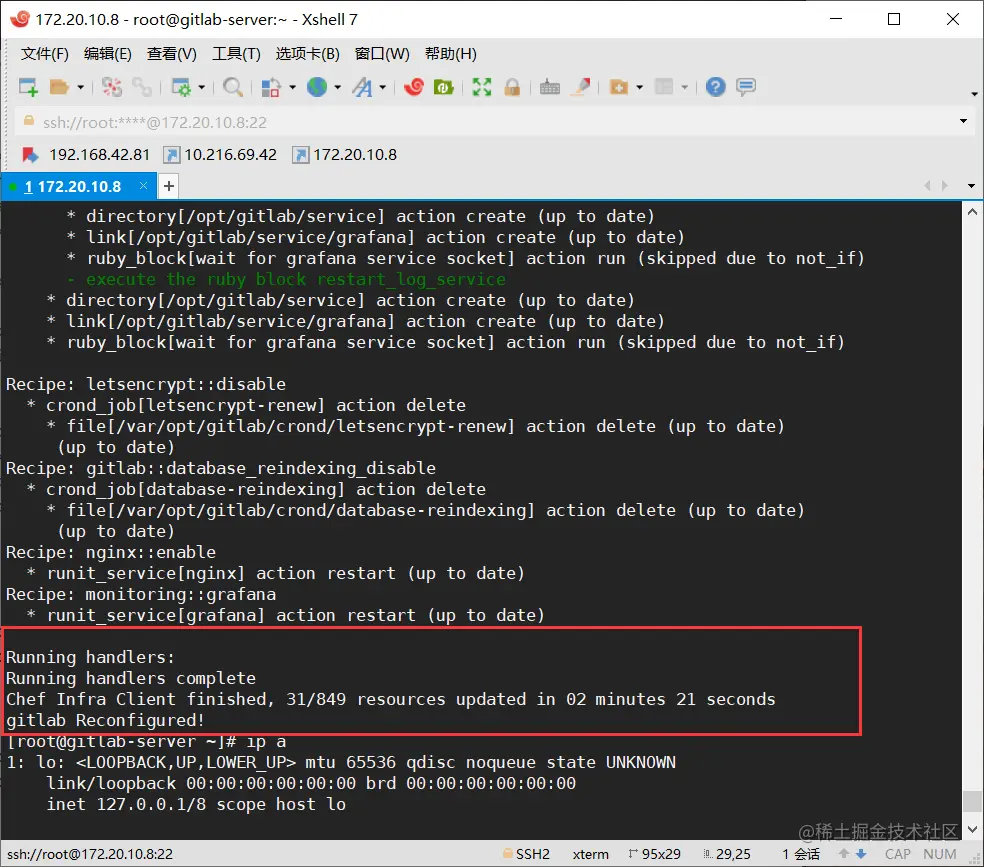The height and width of the screenshot is (867, 984).
Task: Click the Highlight marker pen icon
Action: 580,87
